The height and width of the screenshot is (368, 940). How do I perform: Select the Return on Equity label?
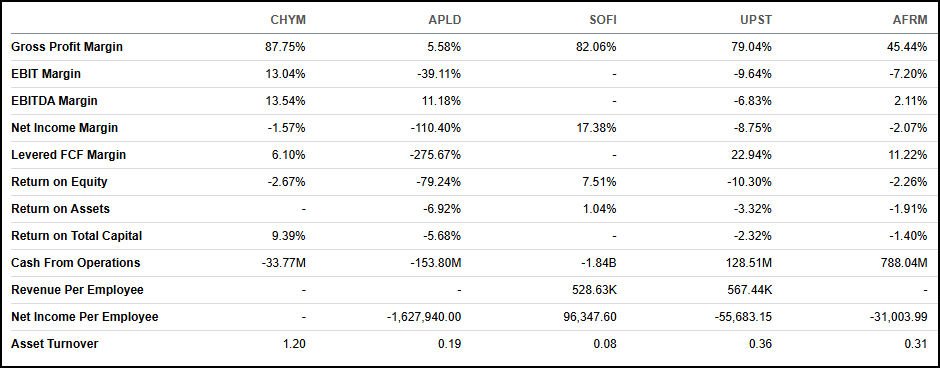[x=59, y=182]
